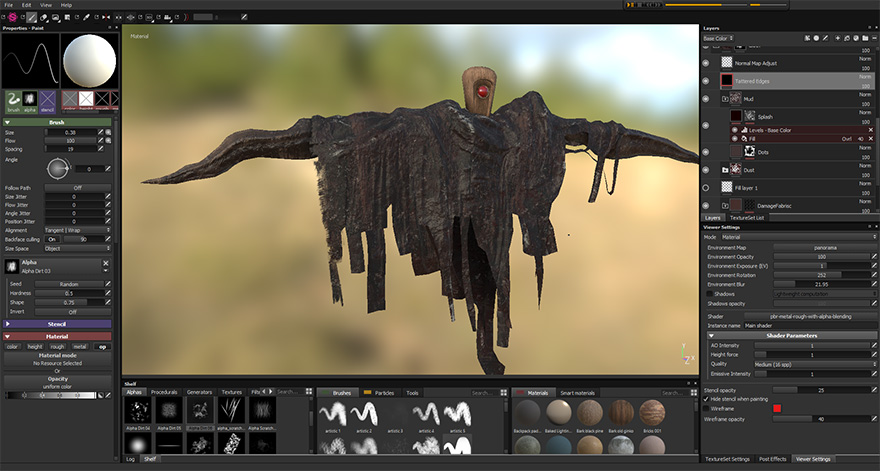Click the alpha preset icon in Properties
880x471 pixels.
point(30,100)
